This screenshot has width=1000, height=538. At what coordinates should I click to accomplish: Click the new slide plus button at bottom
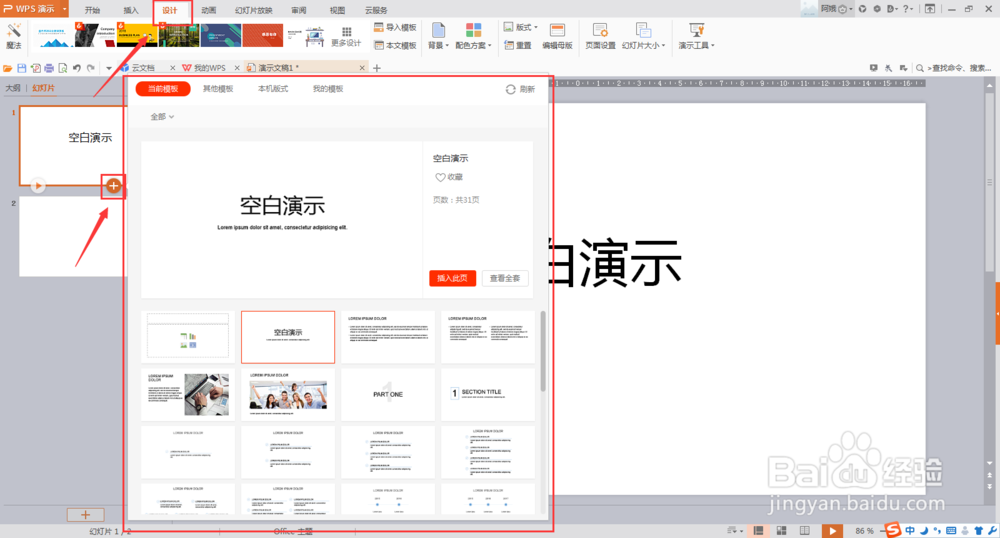tap(85, 514)
